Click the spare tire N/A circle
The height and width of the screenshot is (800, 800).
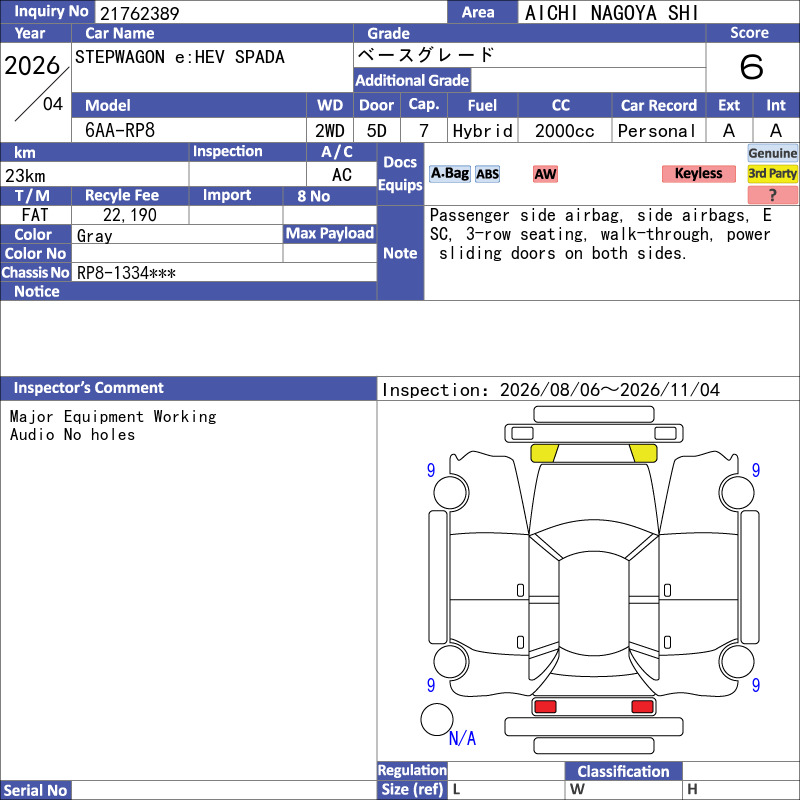click(x=437, y=719)
